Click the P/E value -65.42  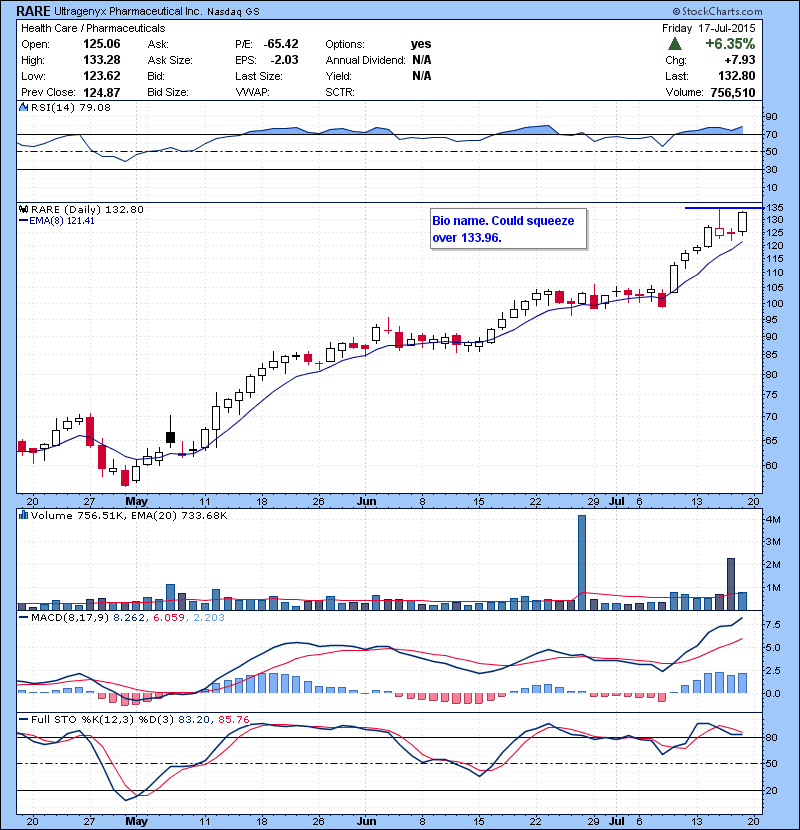(281, 44)
